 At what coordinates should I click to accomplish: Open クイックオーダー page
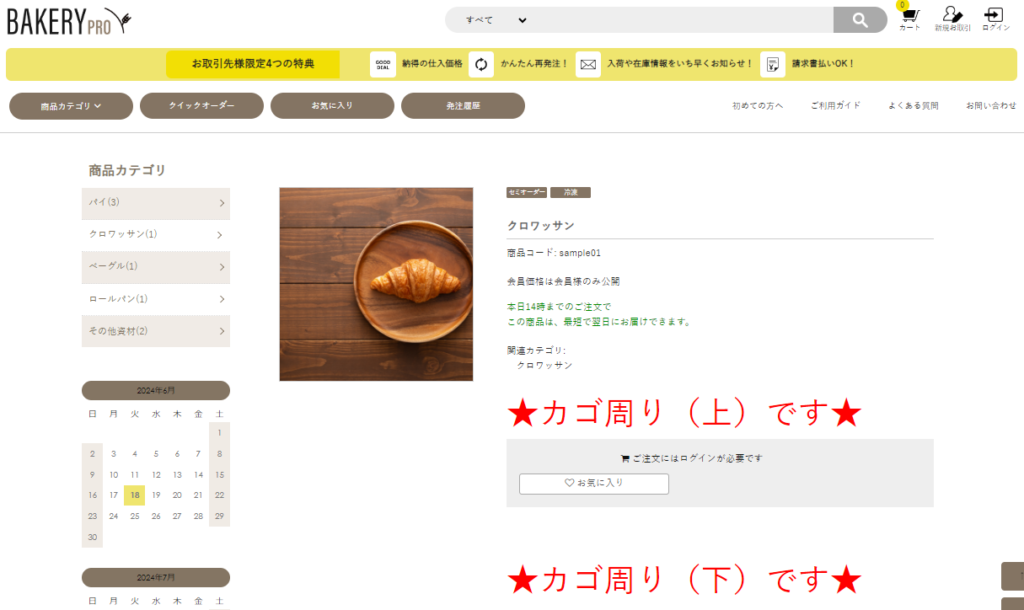tap(201, 106)
